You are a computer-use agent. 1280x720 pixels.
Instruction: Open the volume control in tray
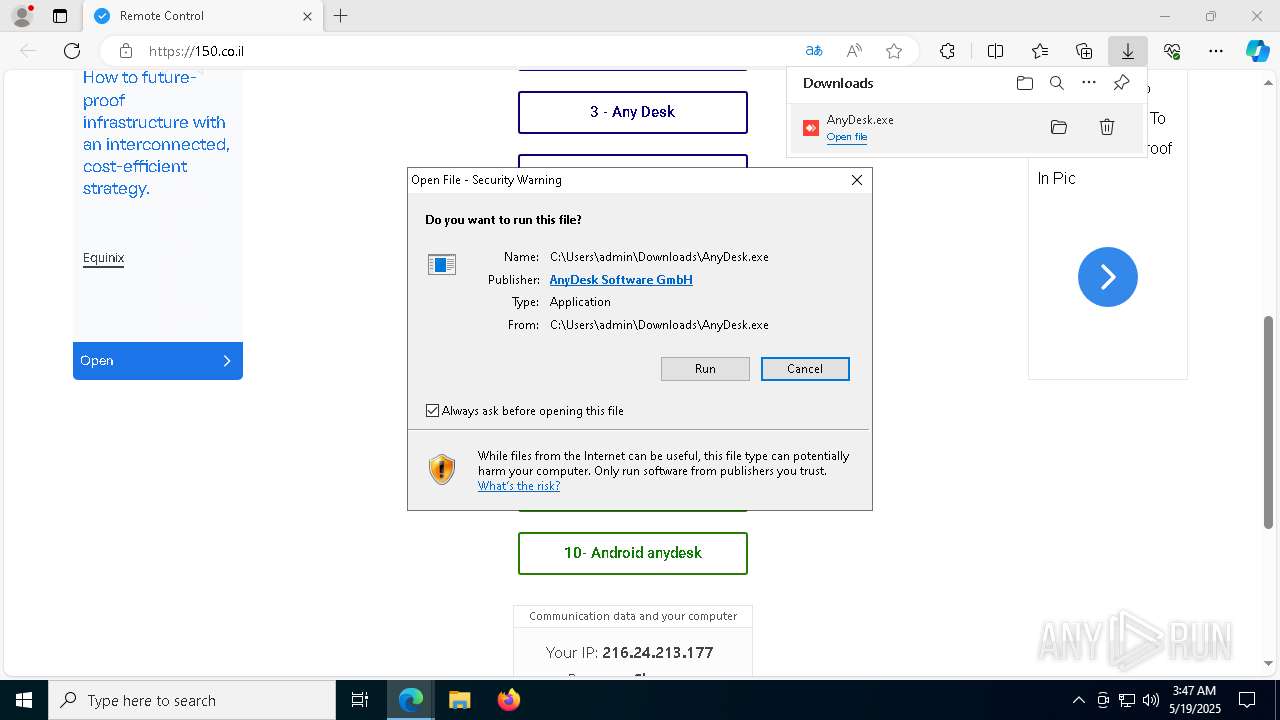1151,700
